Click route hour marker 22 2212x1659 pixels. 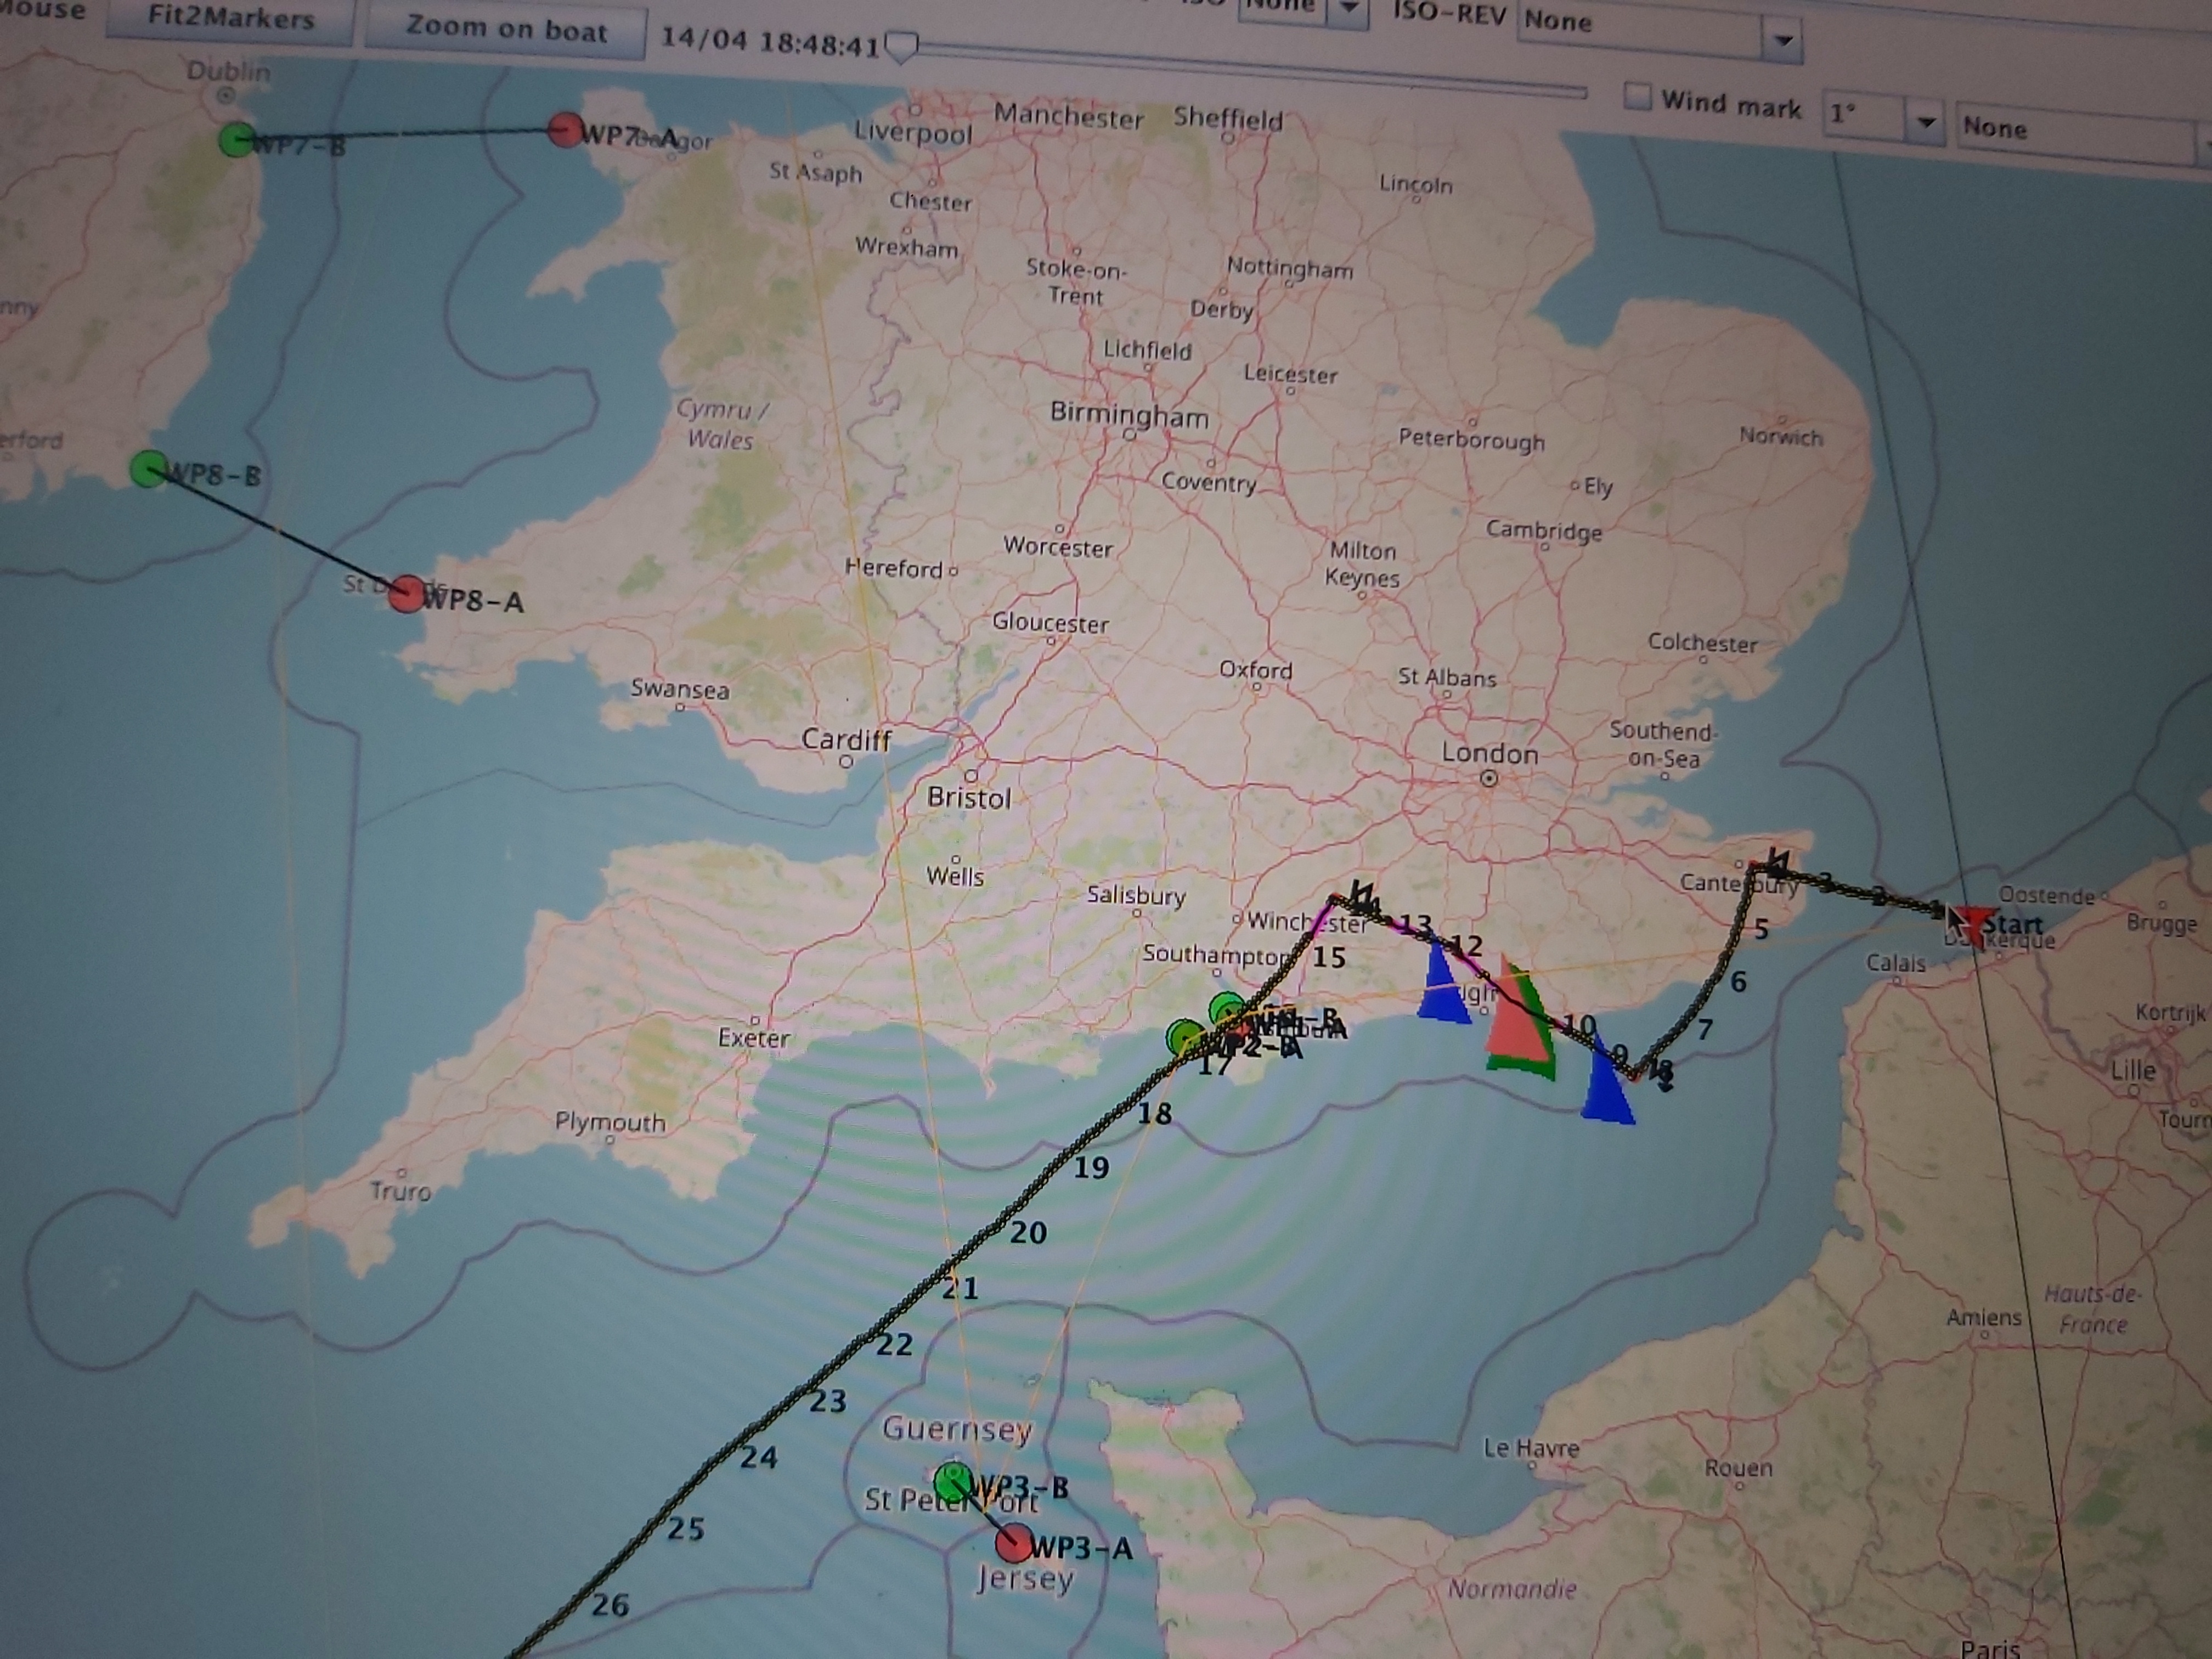[x=894, y=1345]
